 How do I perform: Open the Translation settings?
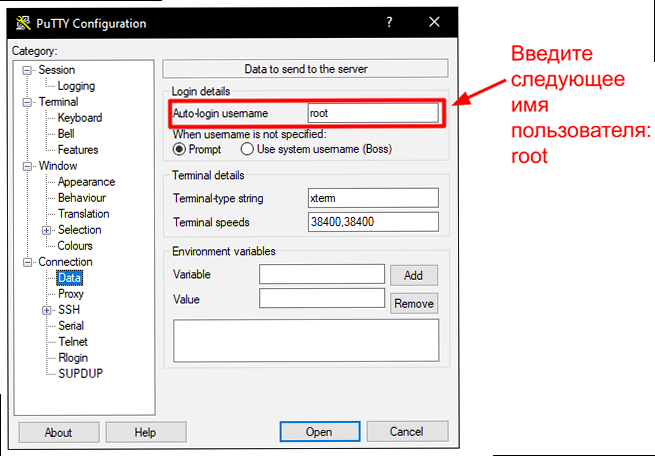(84, 214)
